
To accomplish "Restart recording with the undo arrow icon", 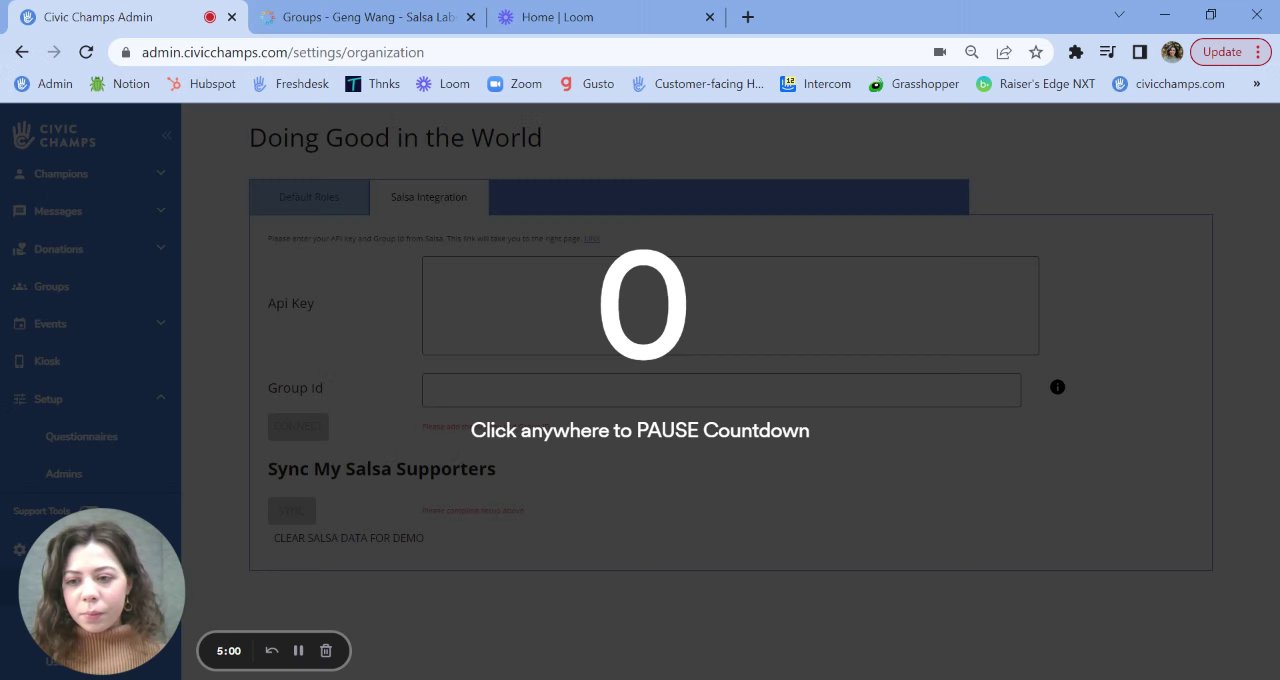I will [271, 650].
